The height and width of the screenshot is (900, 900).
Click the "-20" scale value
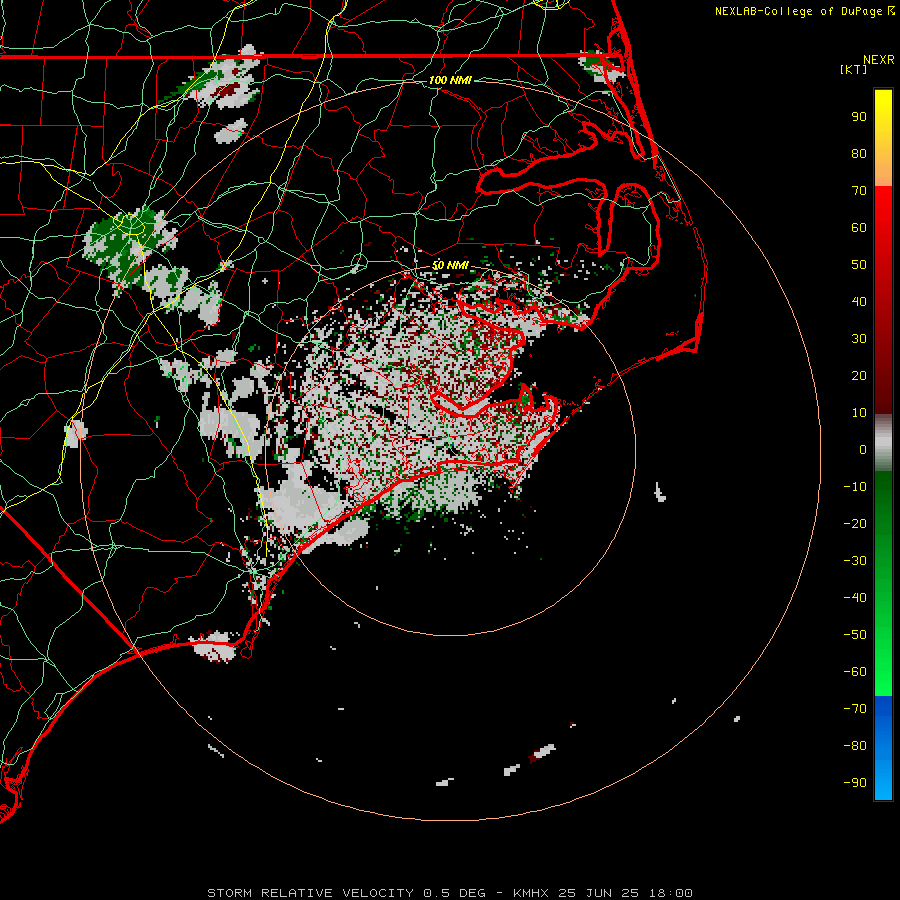point(855,524)
